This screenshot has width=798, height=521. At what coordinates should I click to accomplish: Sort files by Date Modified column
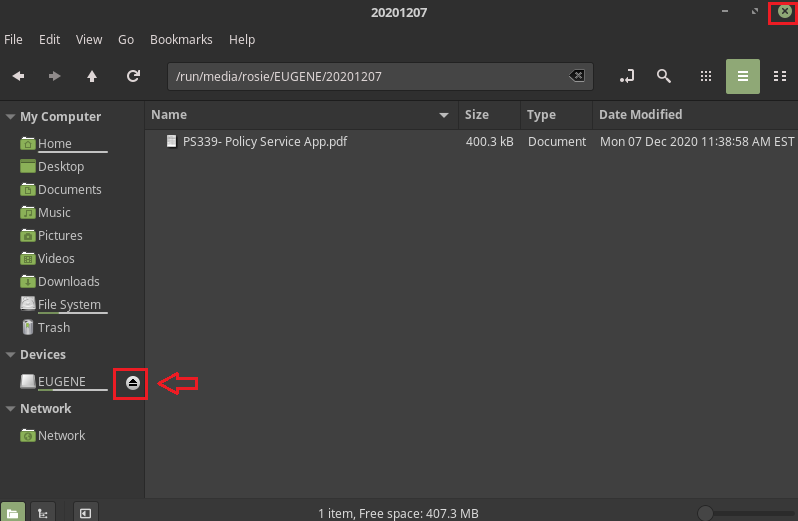point(695,115)
